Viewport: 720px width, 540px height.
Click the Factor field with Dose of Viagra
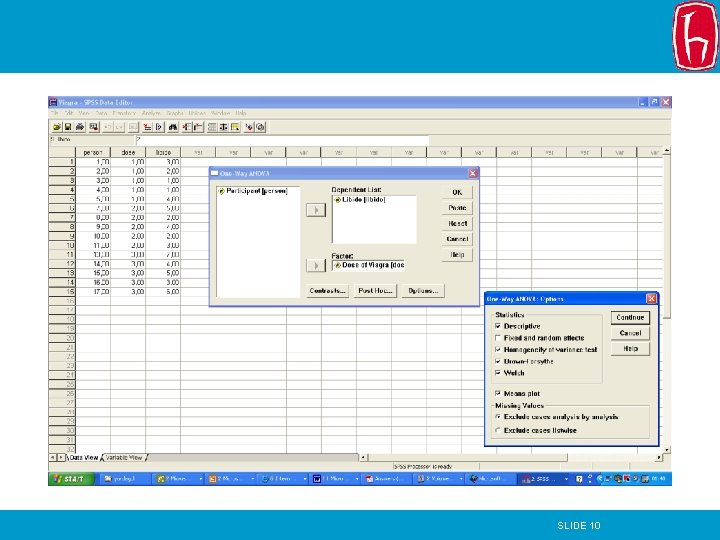[368, 265]
